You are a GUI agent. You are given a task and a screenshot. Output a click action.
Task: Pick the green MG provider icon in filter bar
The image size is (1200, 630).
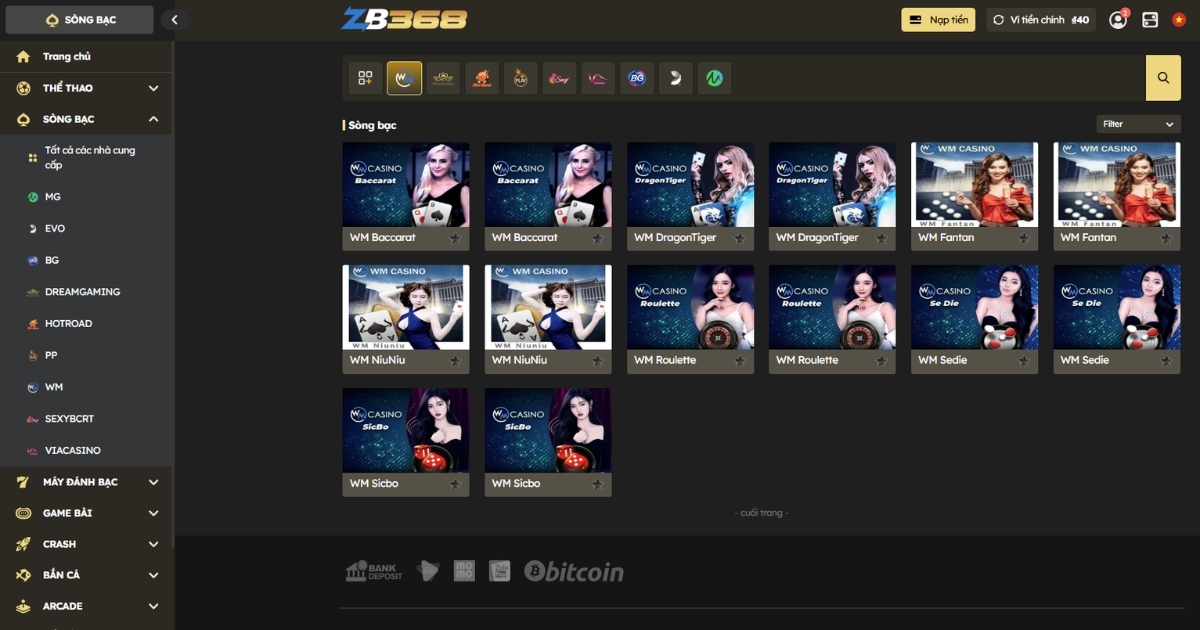tap(714, 78)
